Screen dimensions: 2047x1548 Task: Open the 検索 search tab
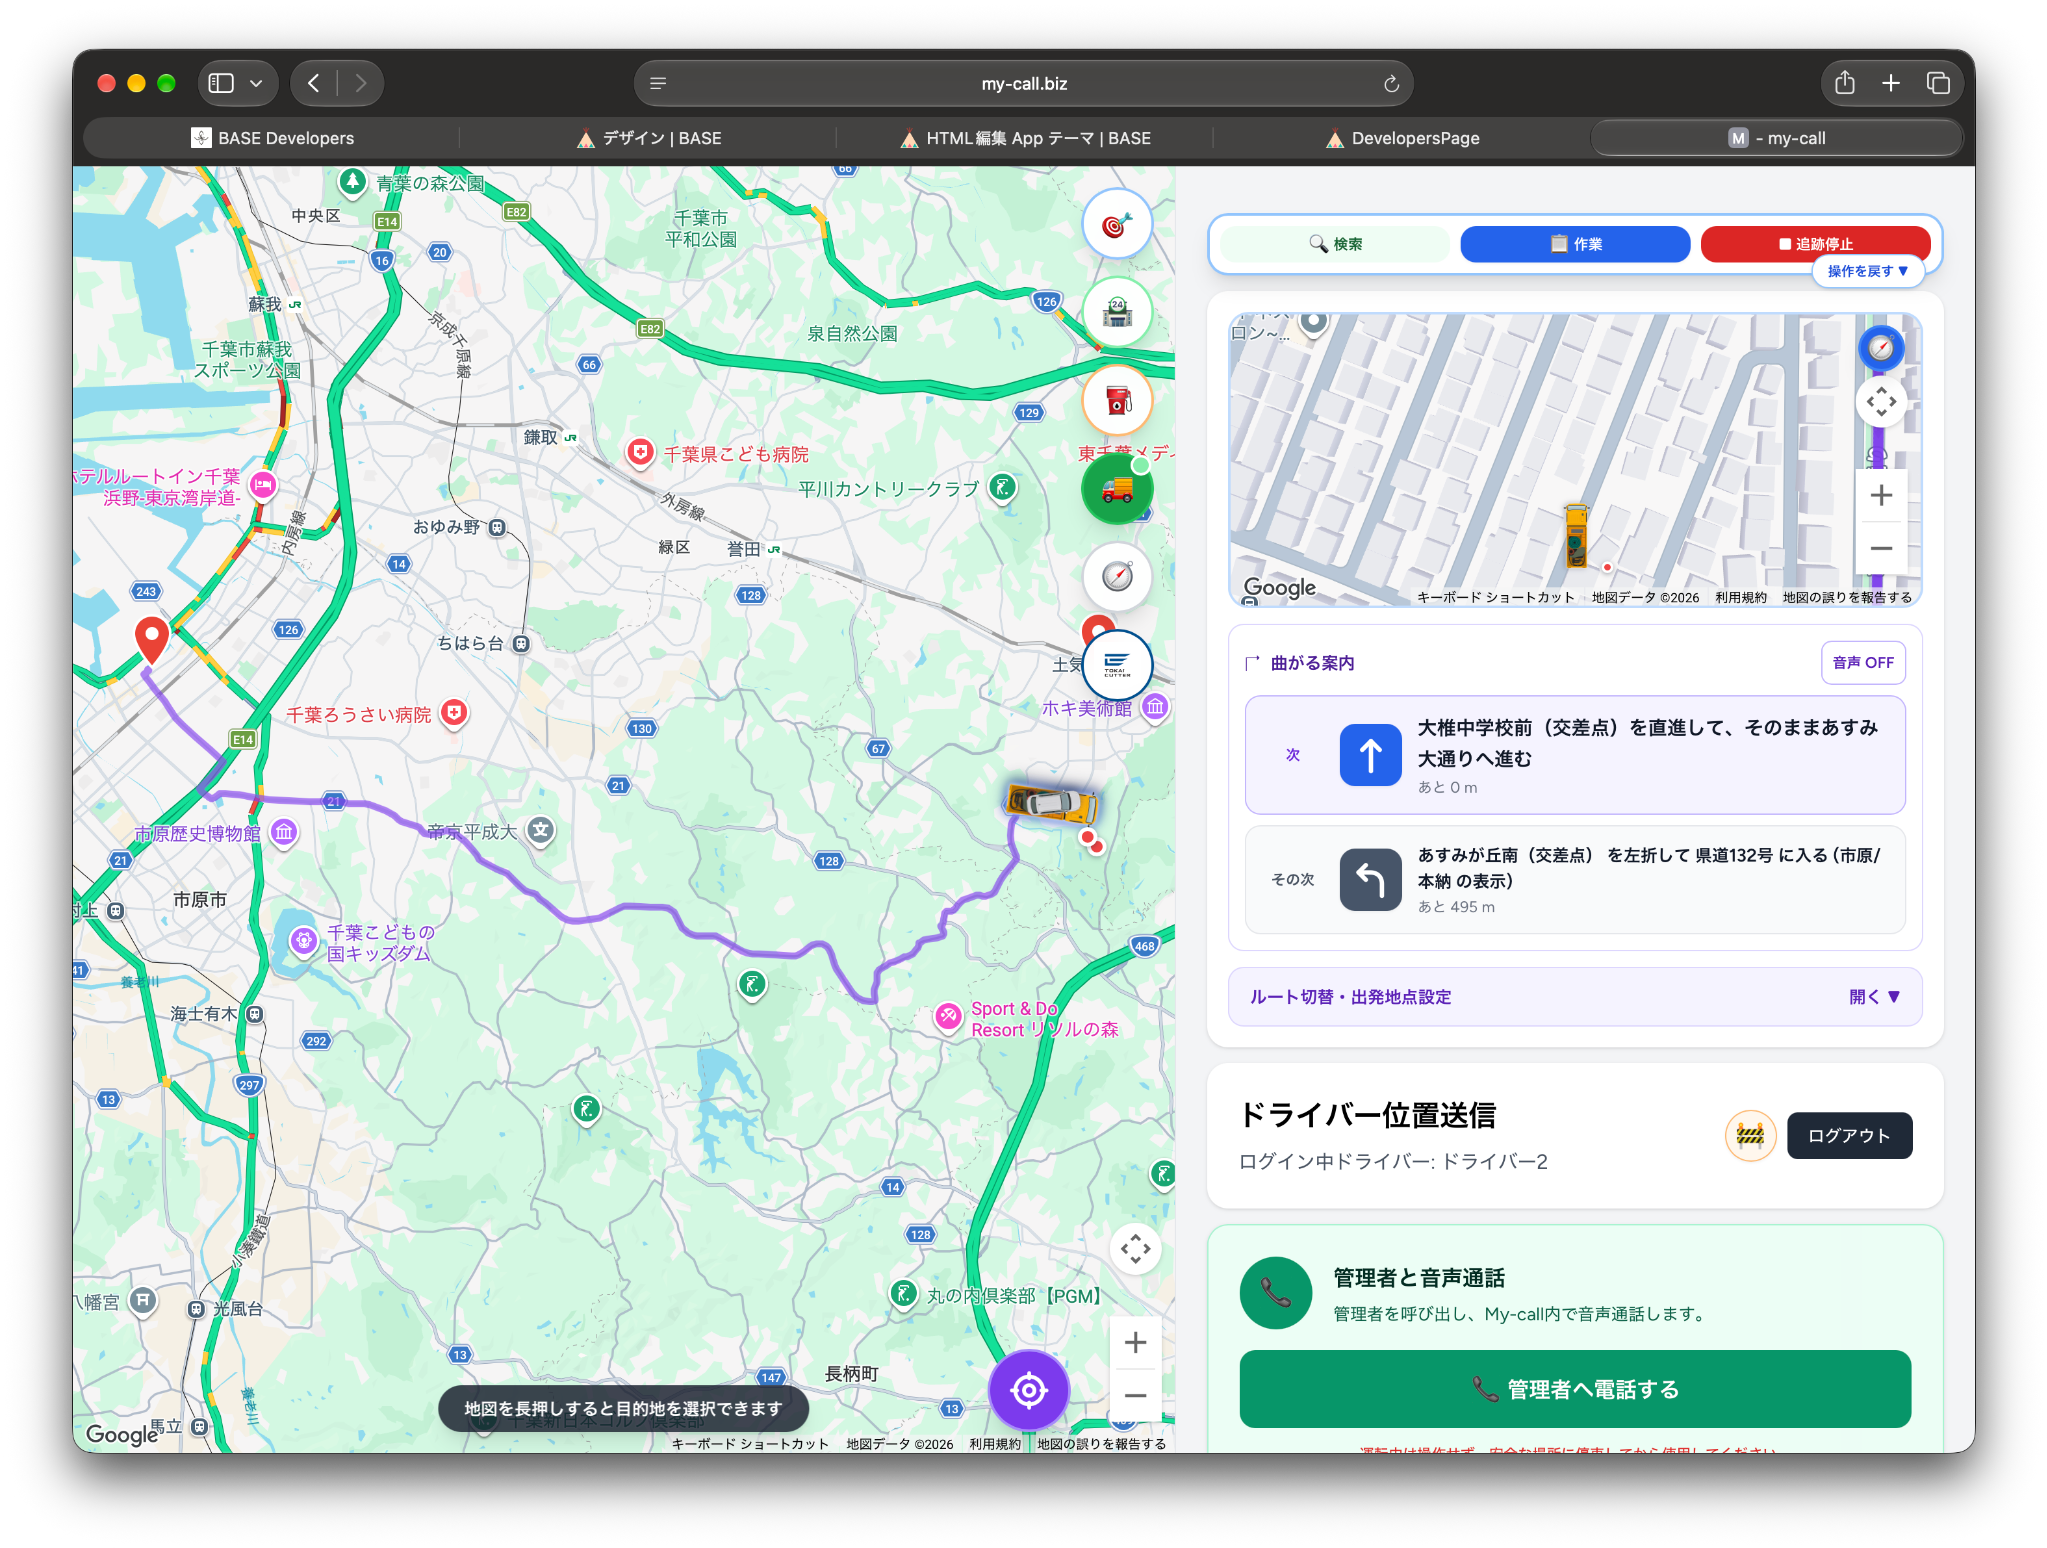1335,244
